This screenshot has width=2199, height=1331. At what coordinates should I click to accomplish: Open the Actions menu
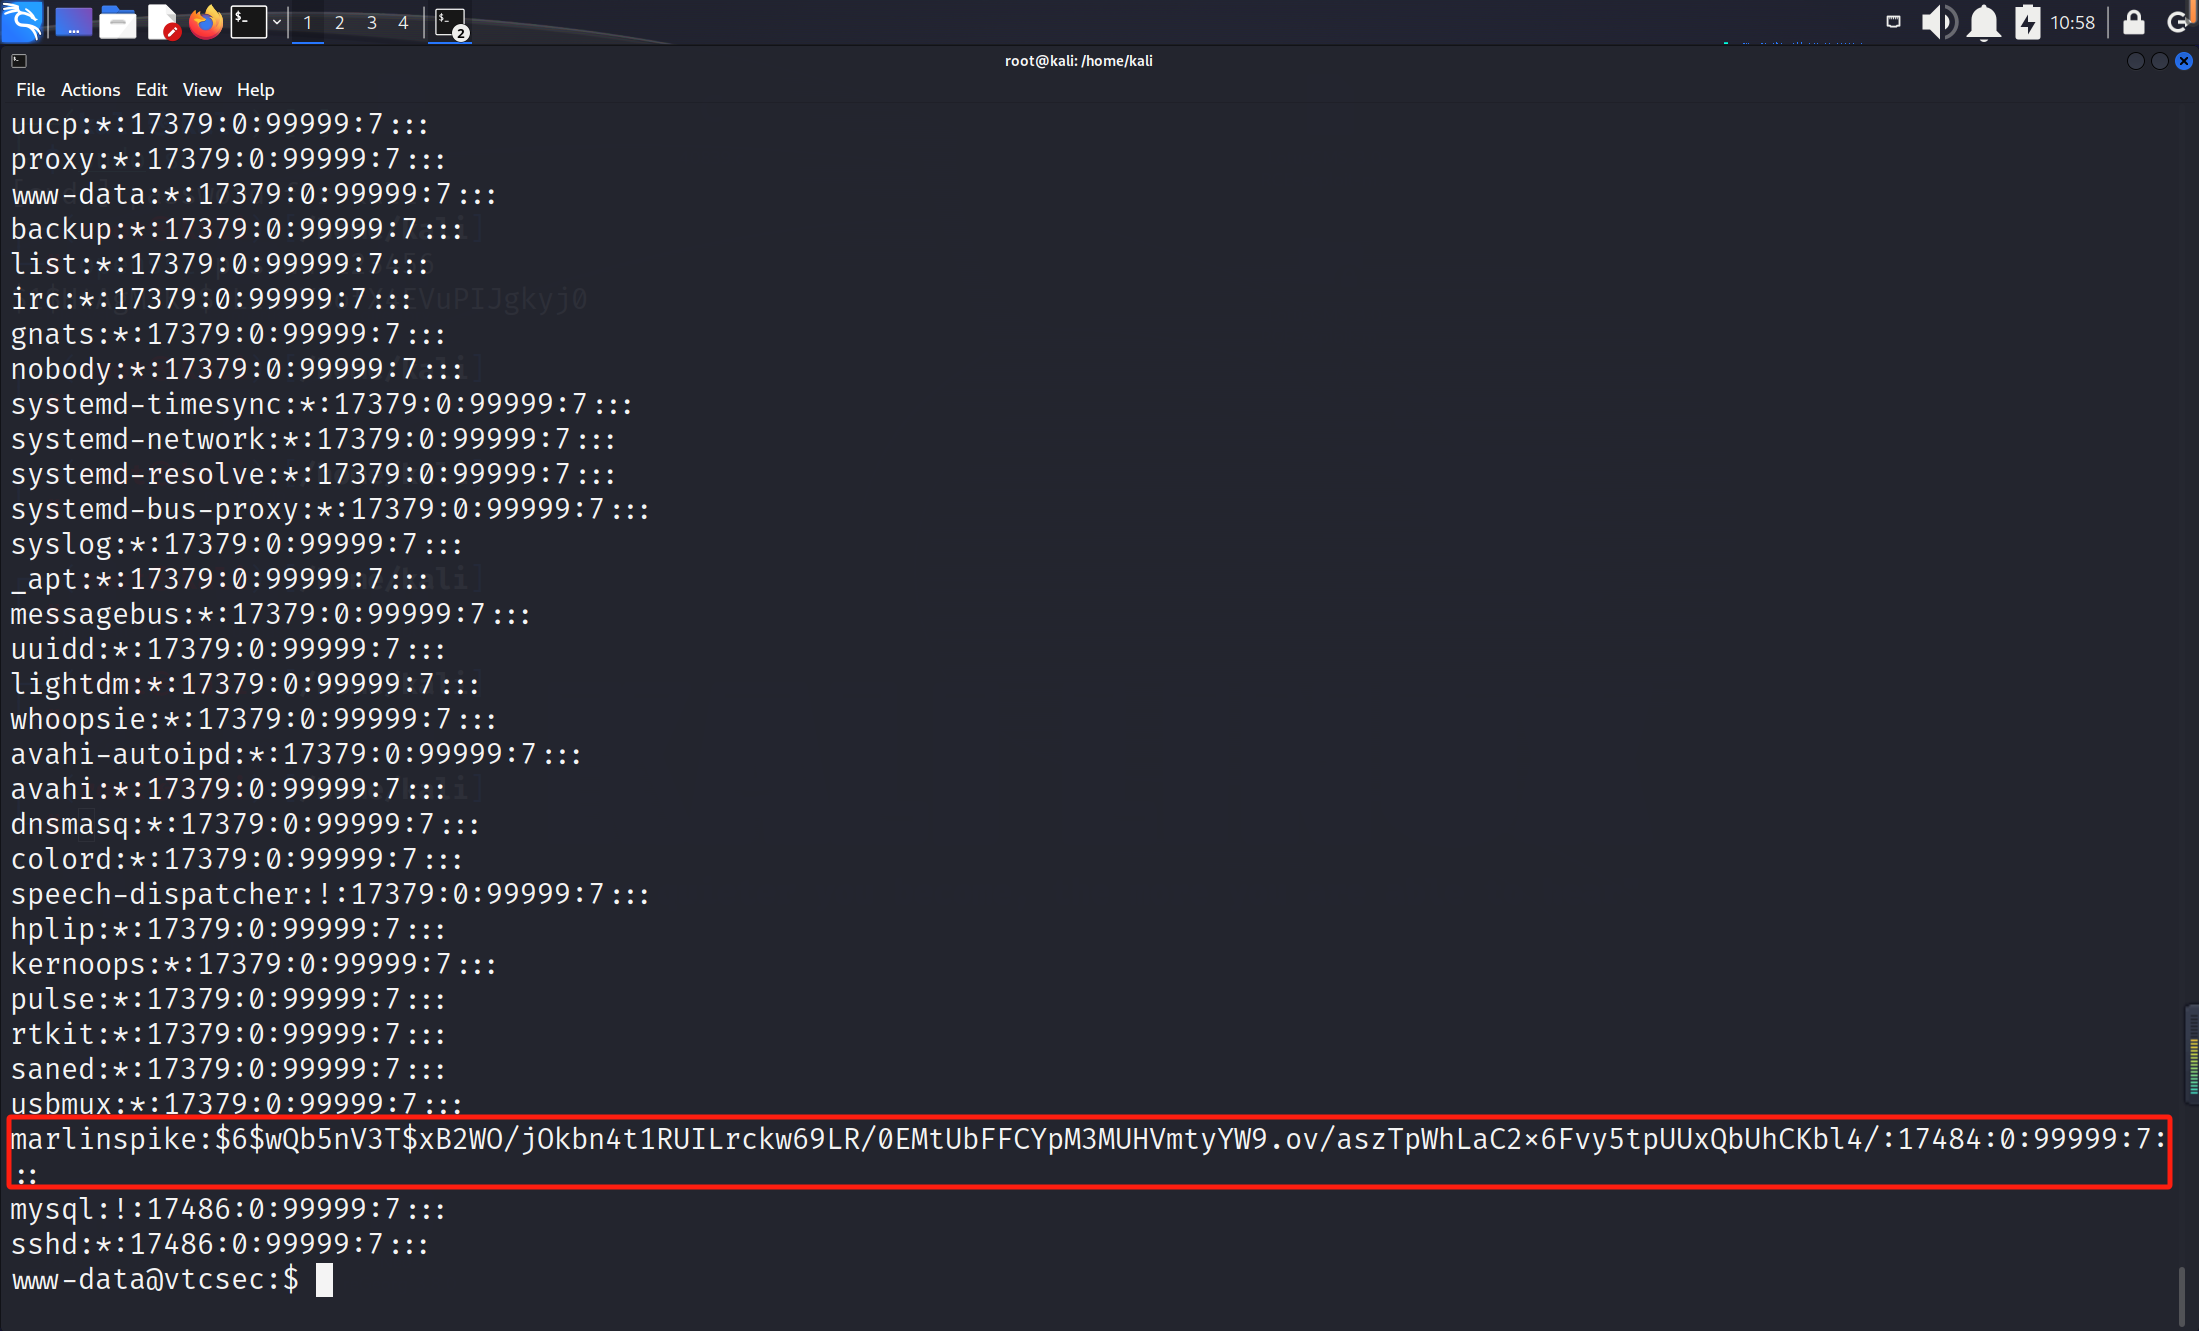[x=90, y=89]
